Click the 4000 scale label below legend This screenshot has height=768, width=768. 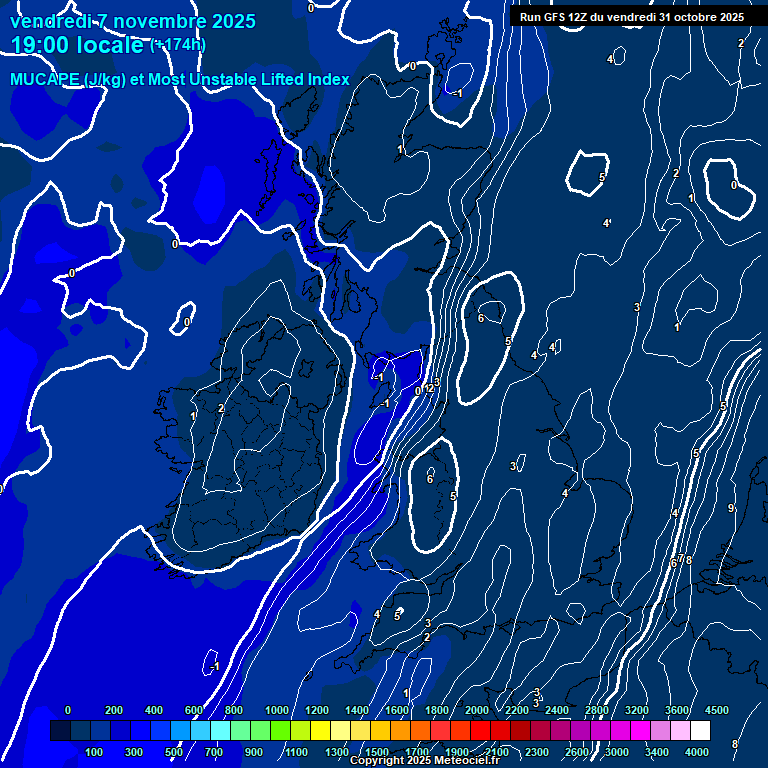coord(697,752)
